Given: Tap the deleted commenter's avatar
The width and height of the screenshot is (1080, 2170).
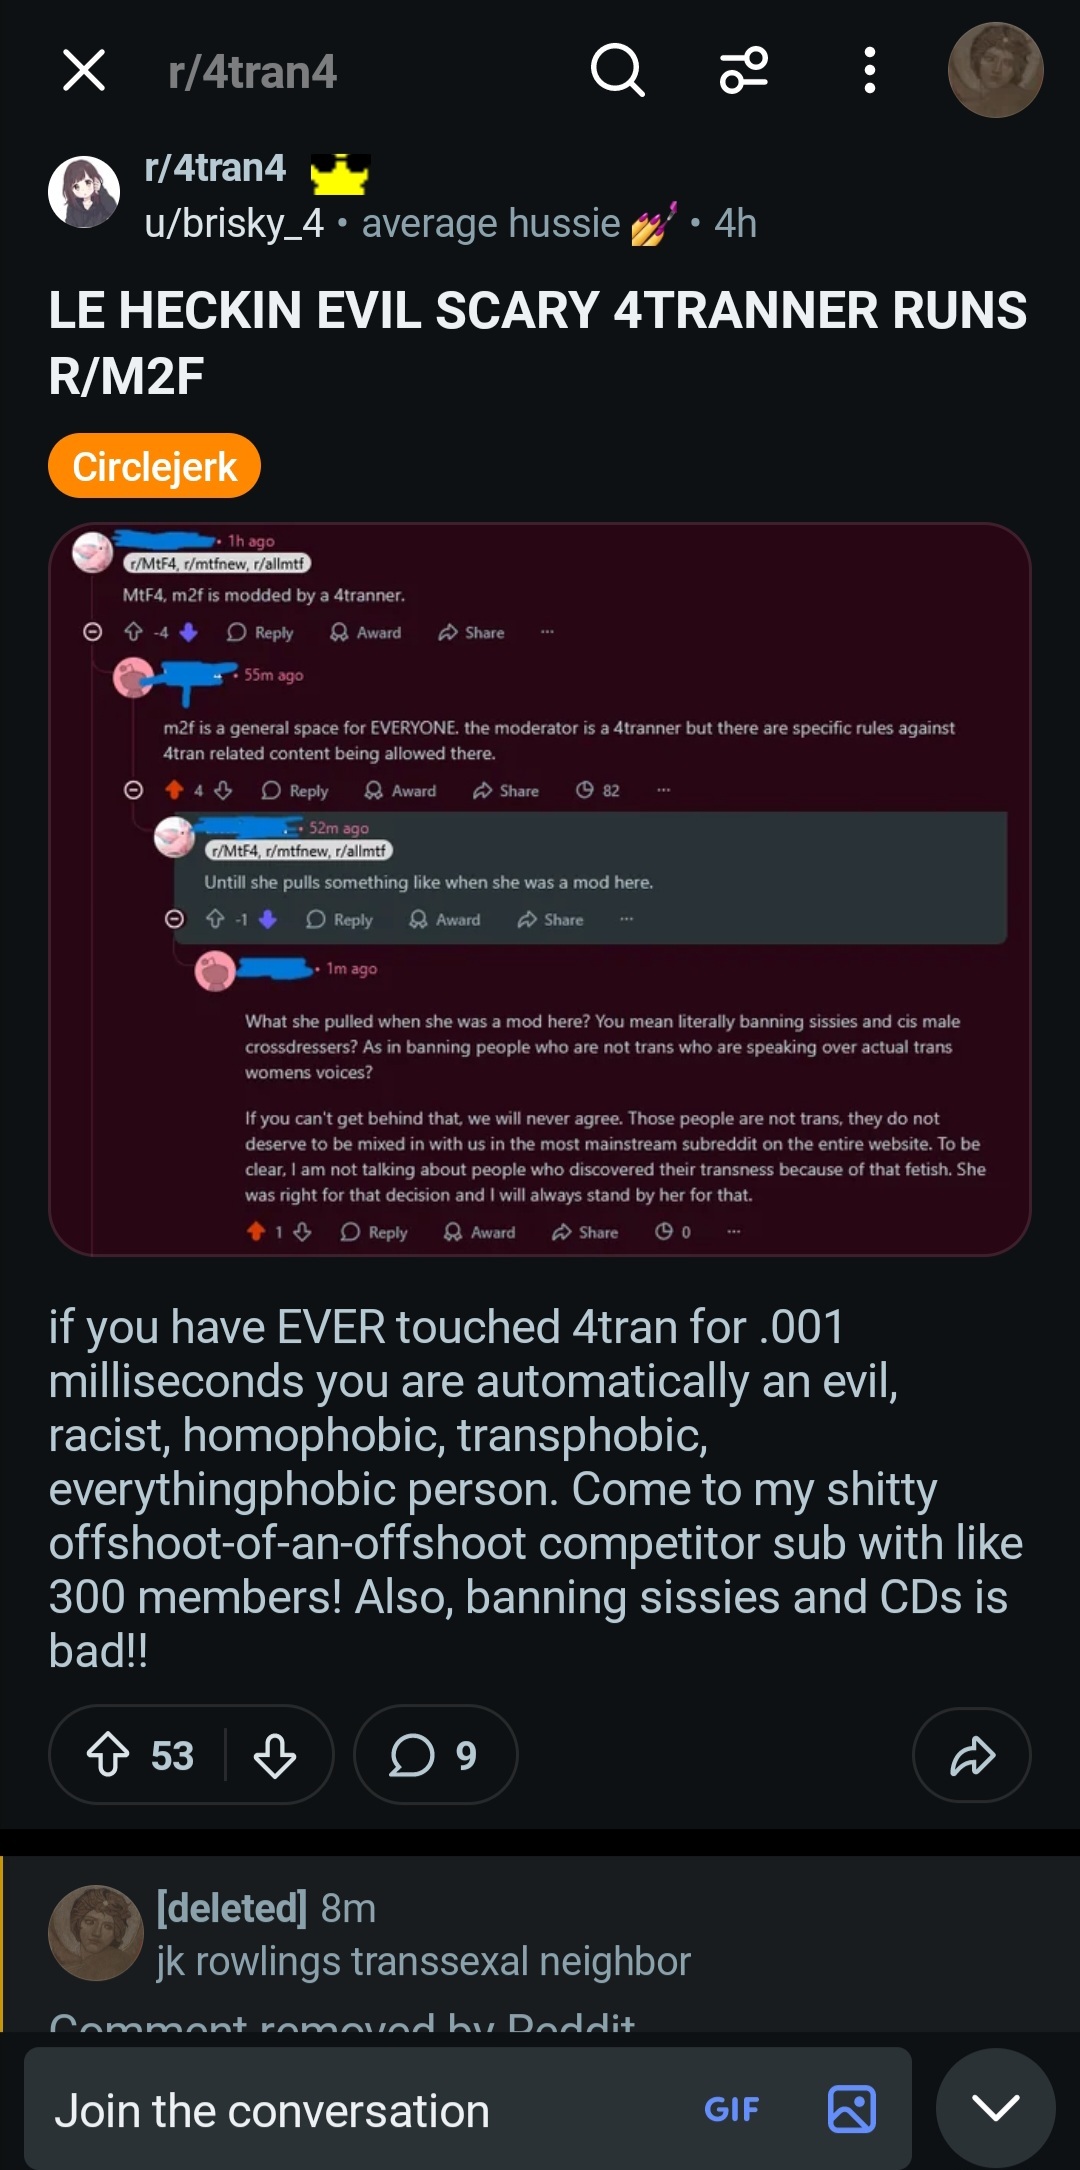Looking at the screenshot, I should [96, 1933].
